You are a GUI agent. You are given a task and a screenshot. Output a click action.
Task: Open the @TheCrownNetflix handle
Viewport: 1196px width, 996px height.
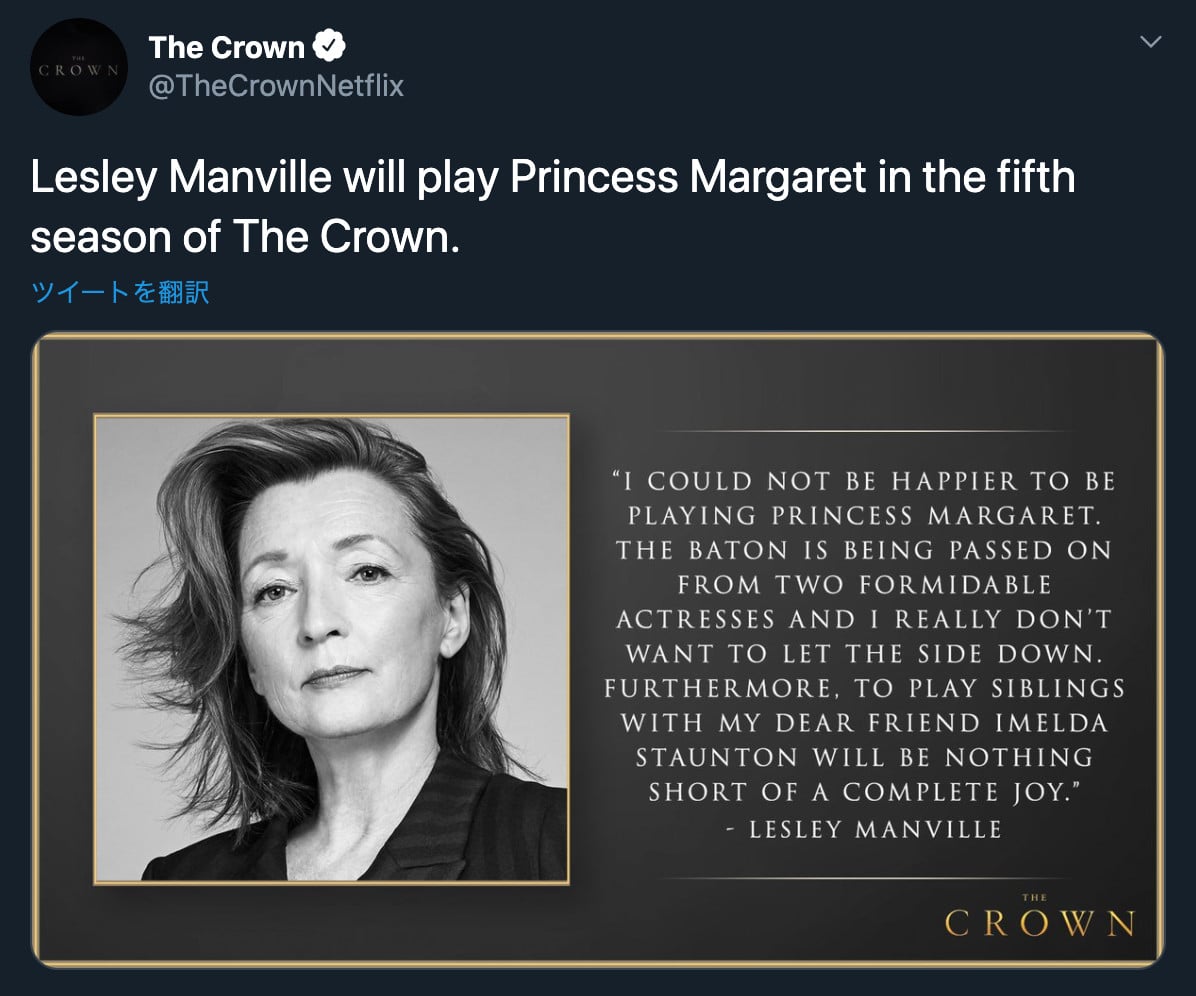pyautogui.click(x=276, y=85)
